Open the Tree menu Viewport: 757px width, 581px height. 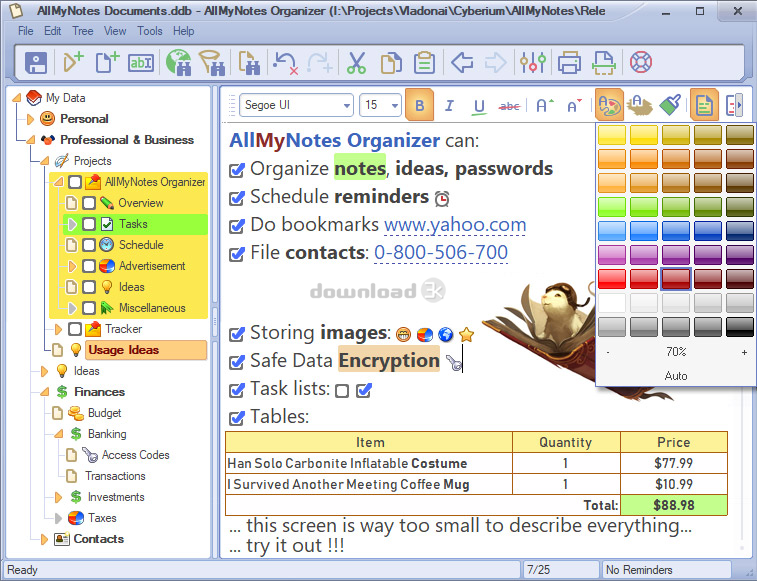point(83,31)
